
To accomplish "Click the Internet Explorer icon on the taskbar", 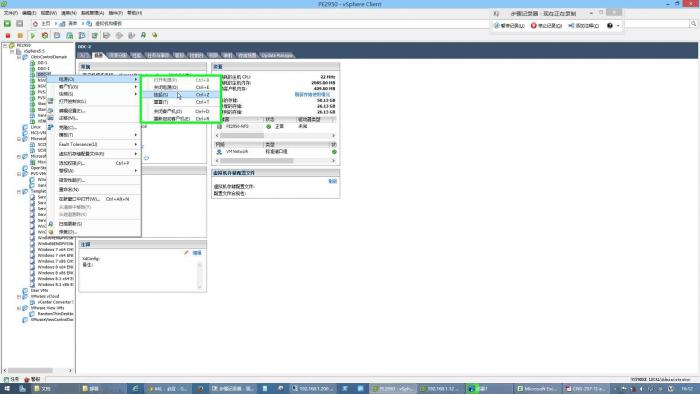I will pos(135,389).
